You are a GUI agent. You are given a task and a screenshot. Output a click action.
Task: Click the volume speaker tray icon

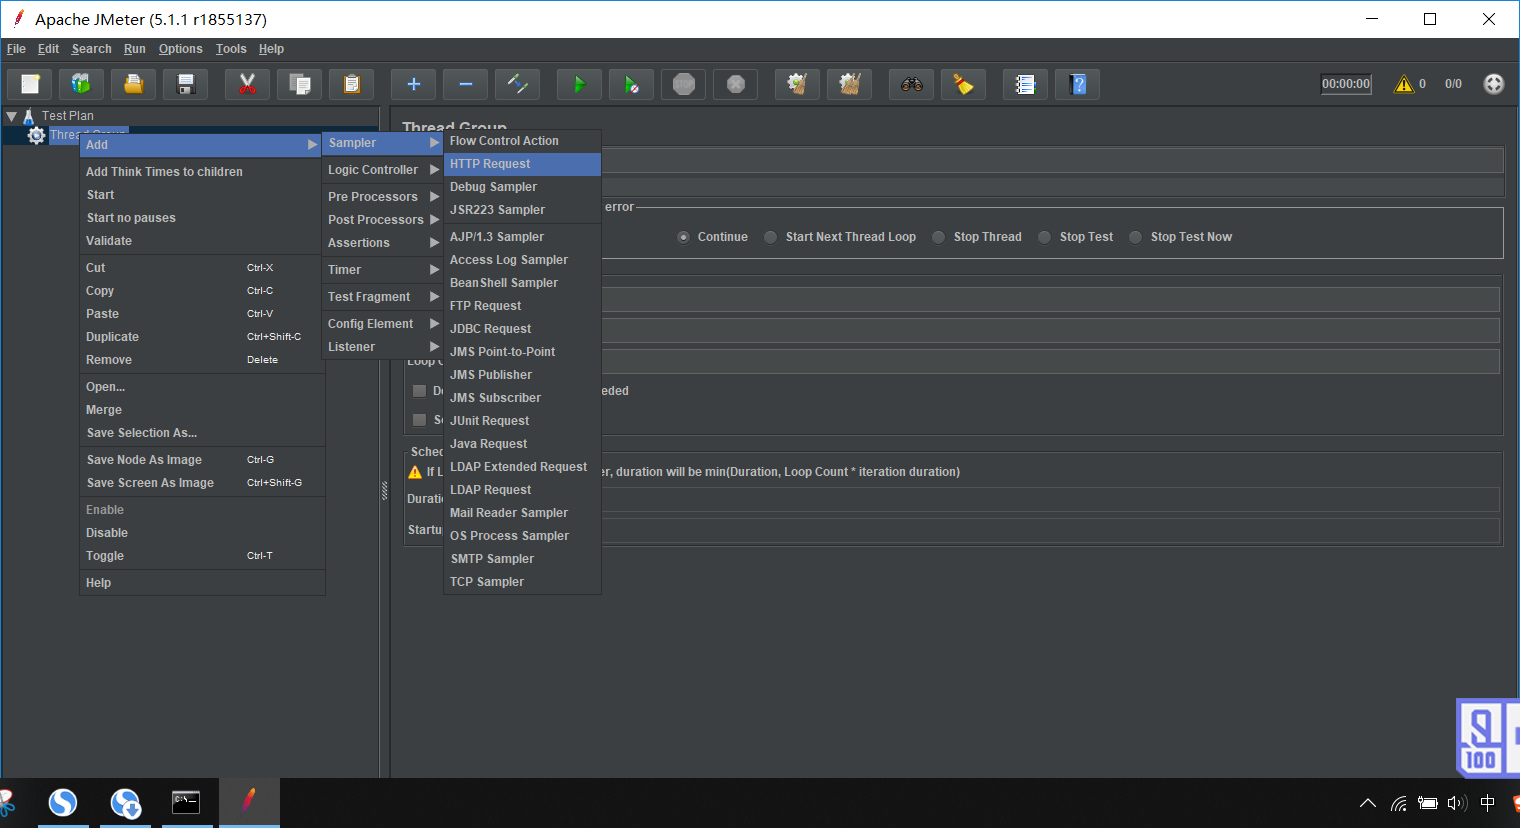1457,803
